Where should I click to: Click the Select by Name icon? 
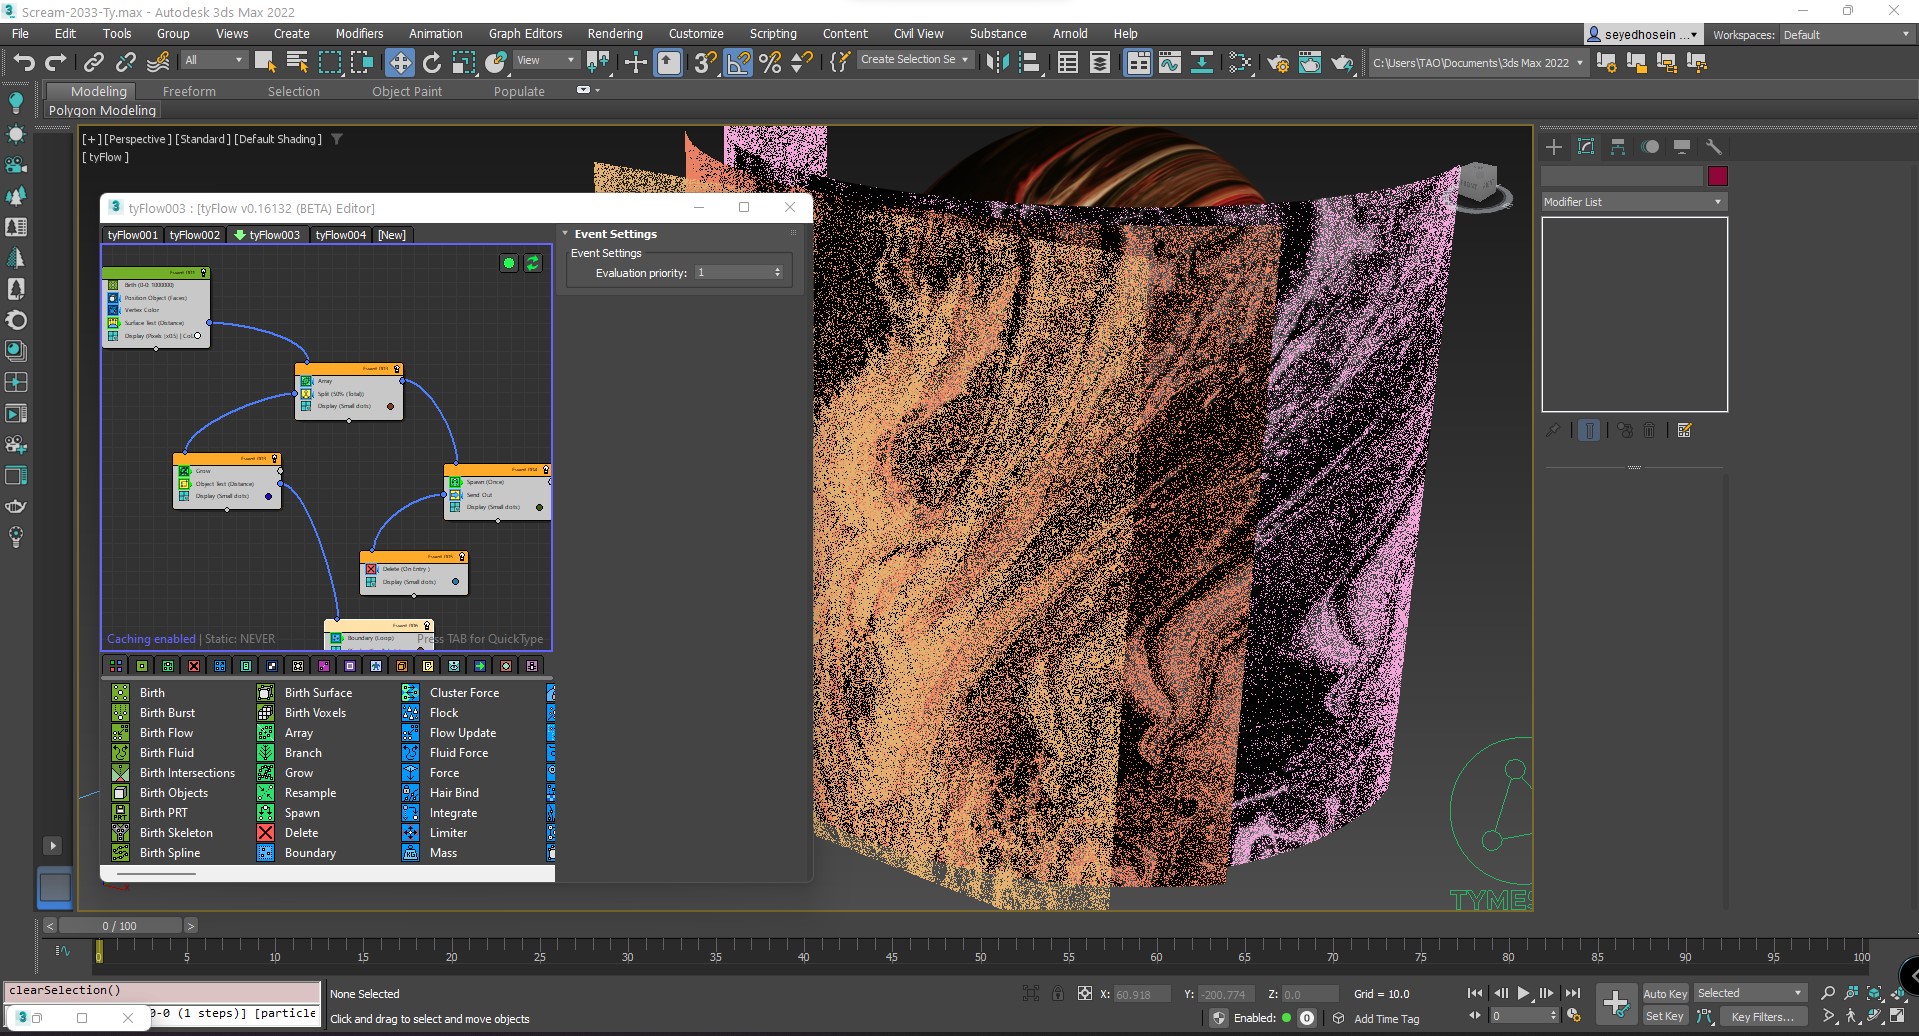point(297,63)
